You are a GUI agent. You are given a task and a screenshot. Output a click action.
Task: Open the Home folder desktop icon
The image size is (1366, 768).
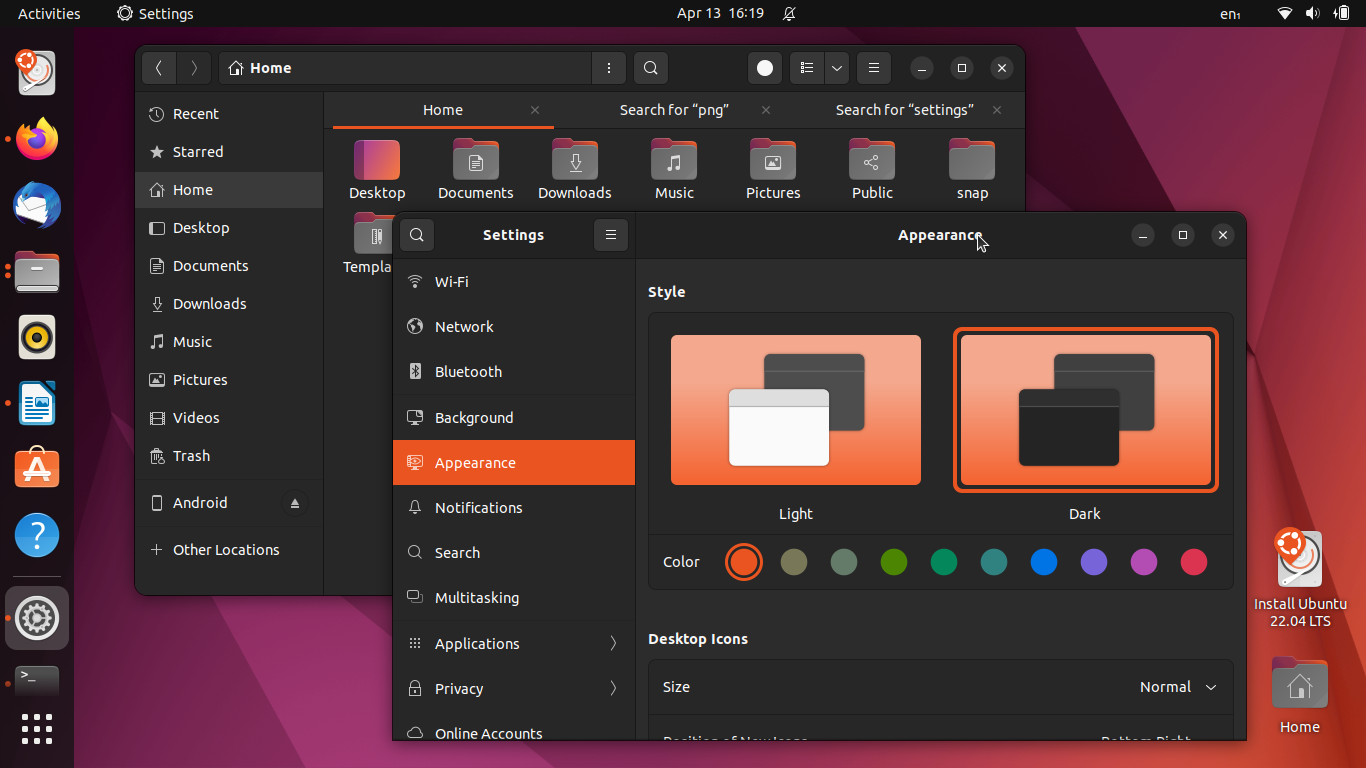pos(1300,696)
